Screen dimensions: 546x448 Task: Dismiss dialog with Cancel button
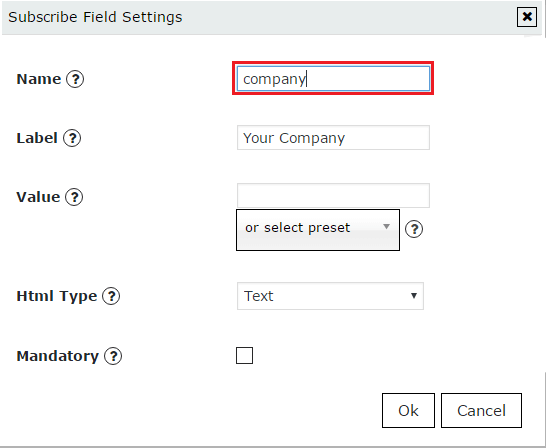tap(481, 410)
